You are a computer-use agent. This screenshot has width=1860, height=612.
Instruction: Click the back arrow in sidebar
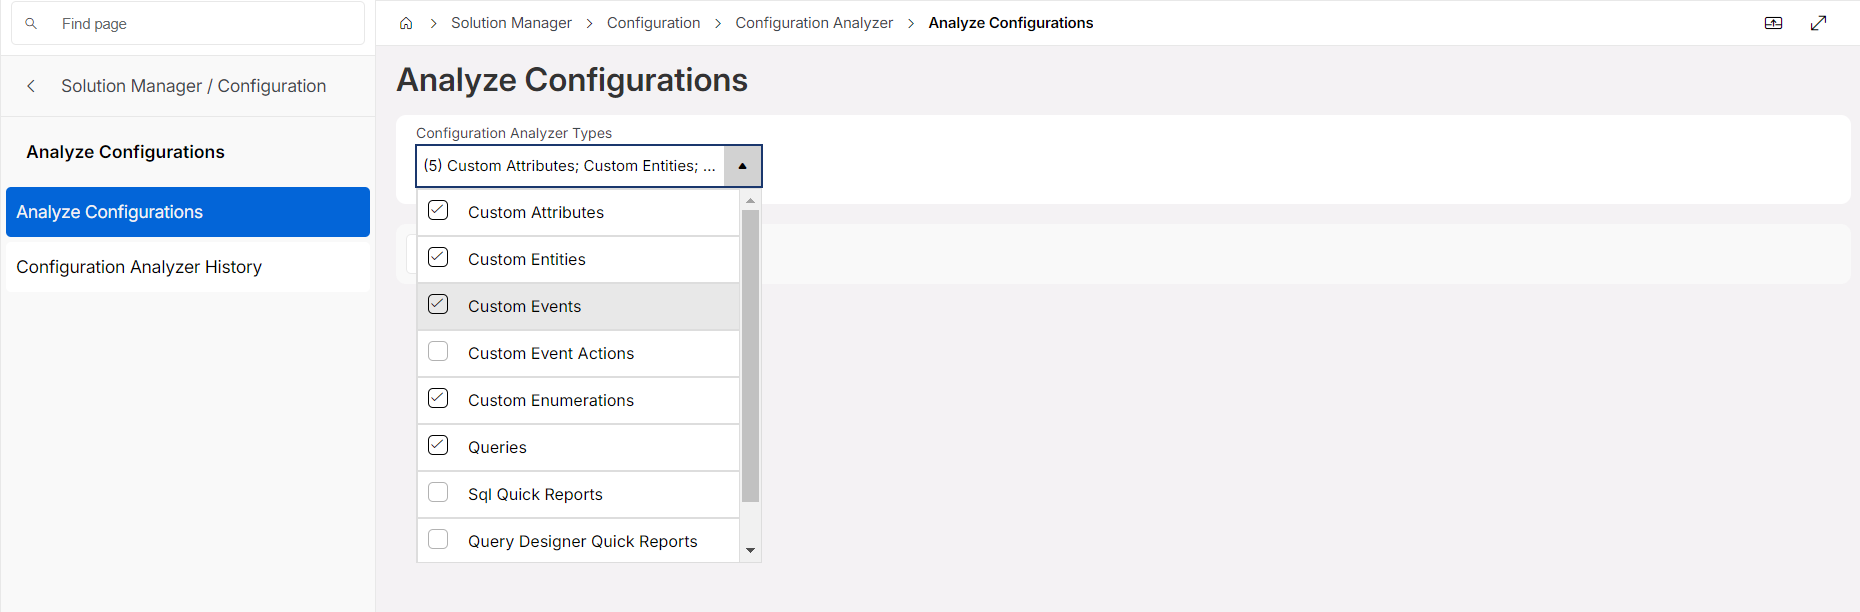click(31, 86)
